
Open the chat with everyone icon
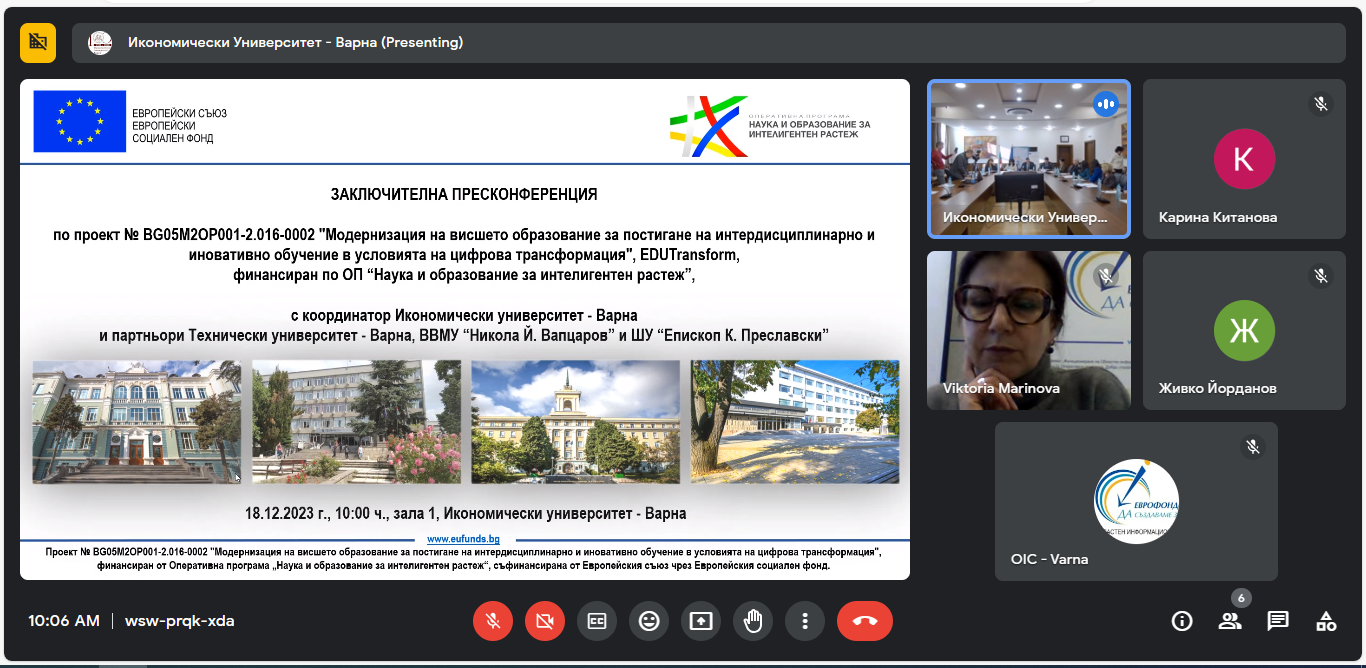click(1278, 621)
